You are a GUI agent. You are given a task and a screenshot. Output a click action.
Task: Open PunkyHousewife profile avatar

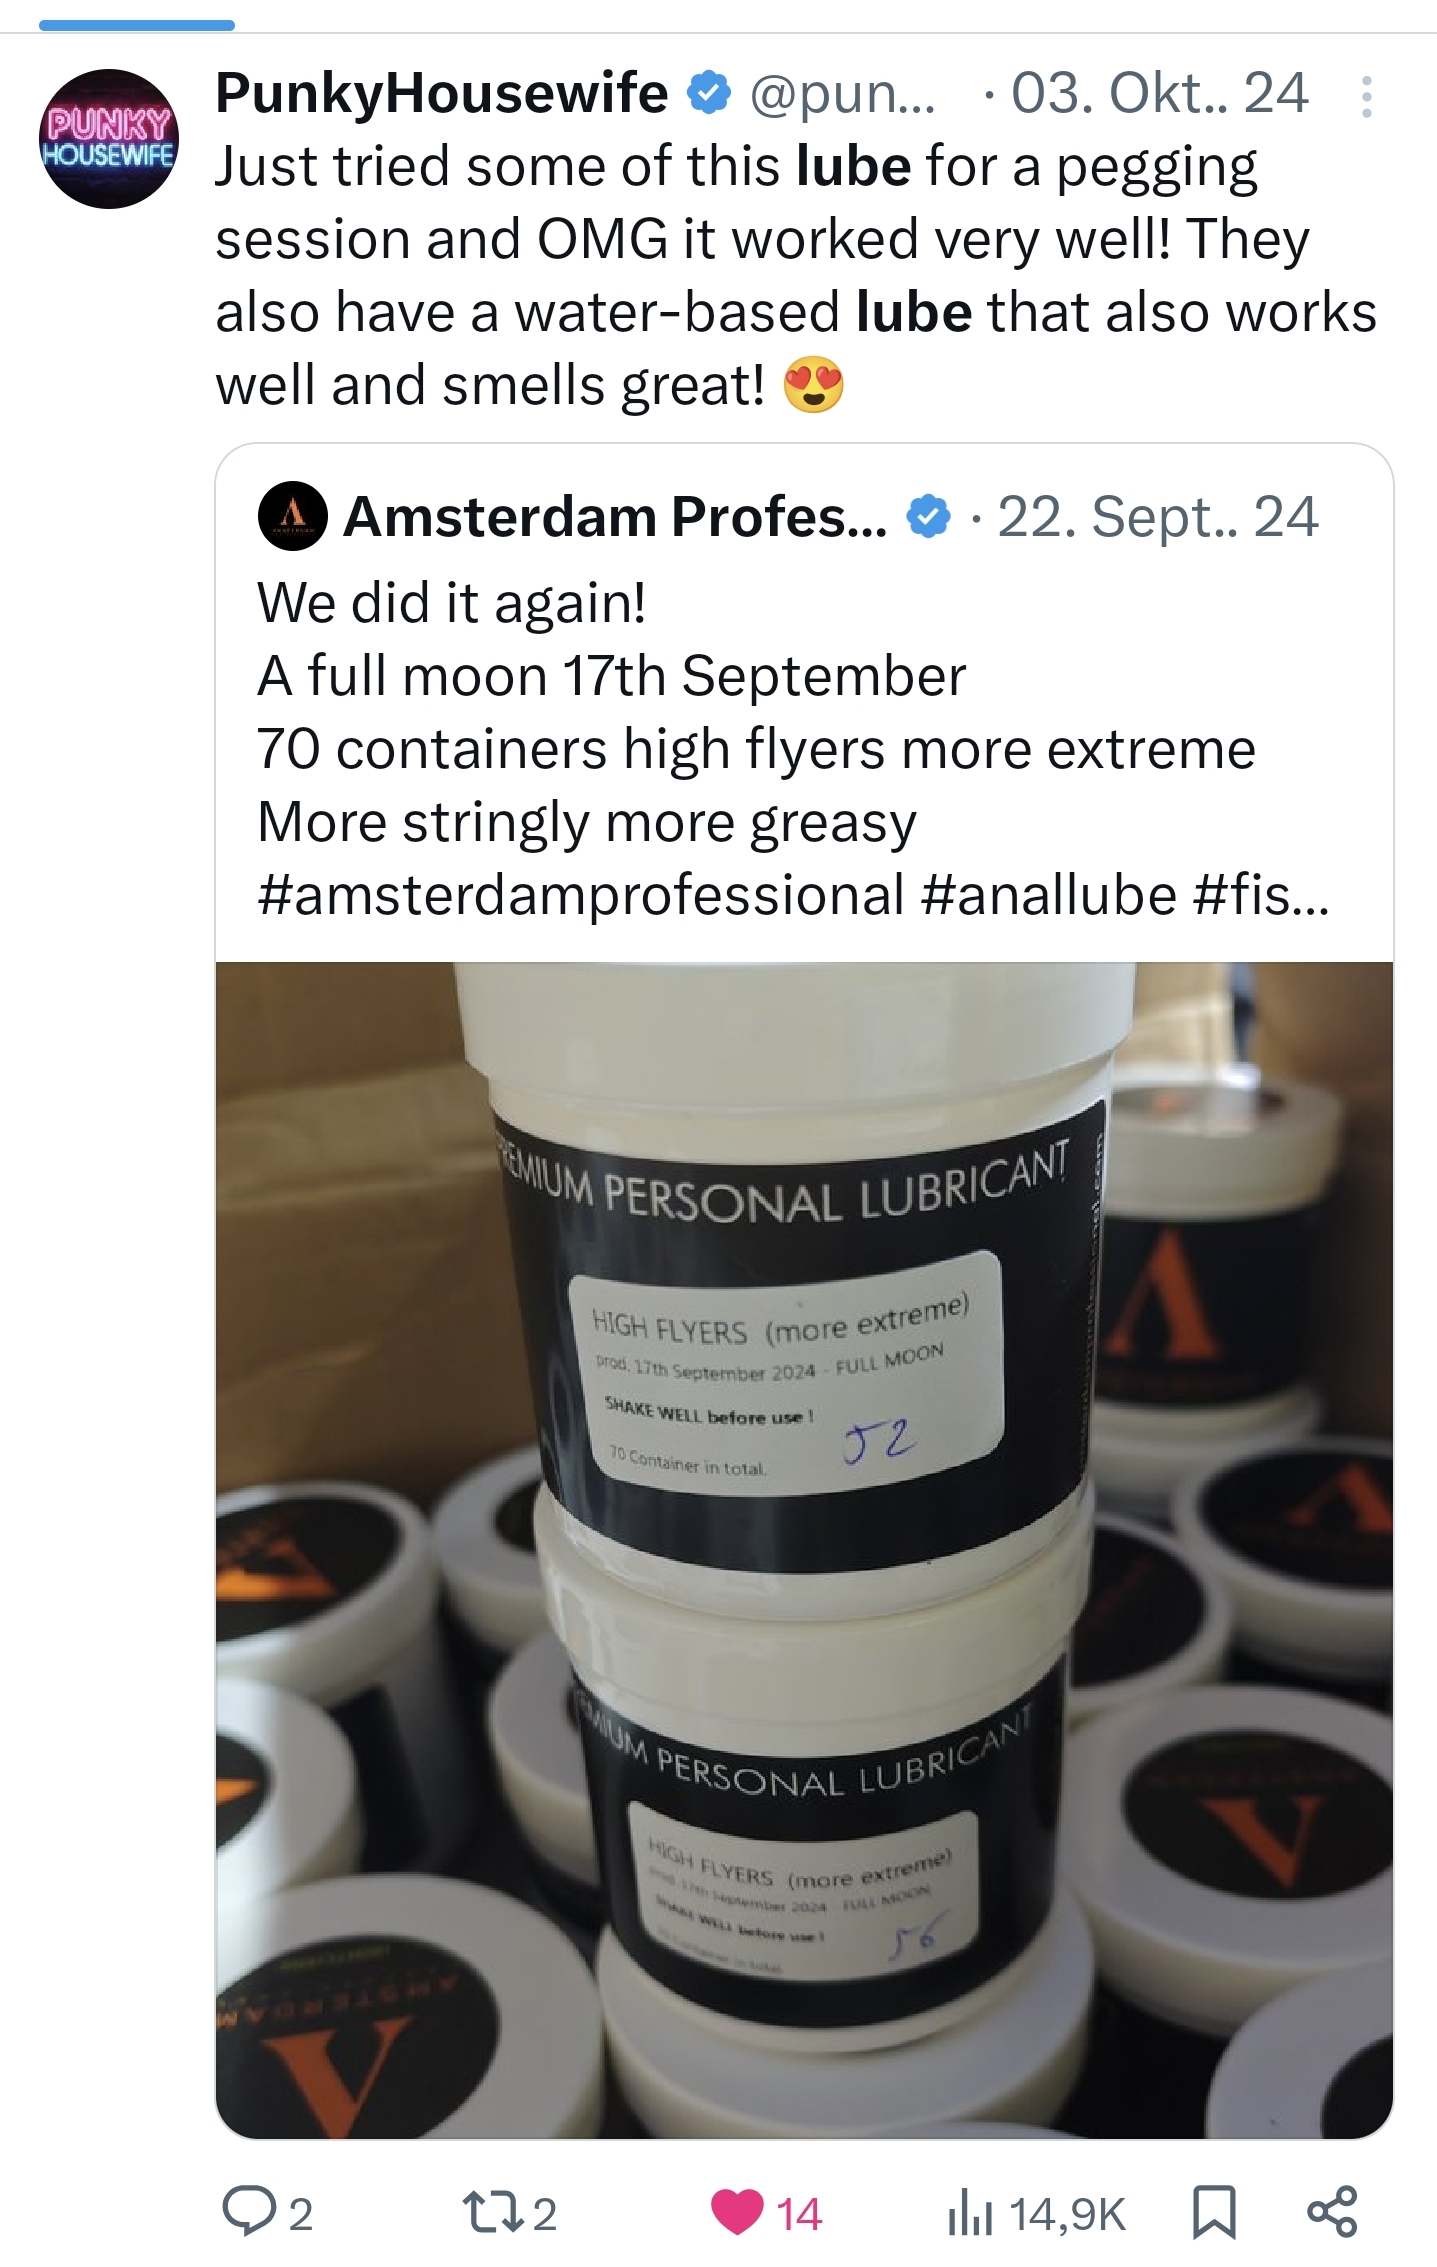[x=109, y=139]
